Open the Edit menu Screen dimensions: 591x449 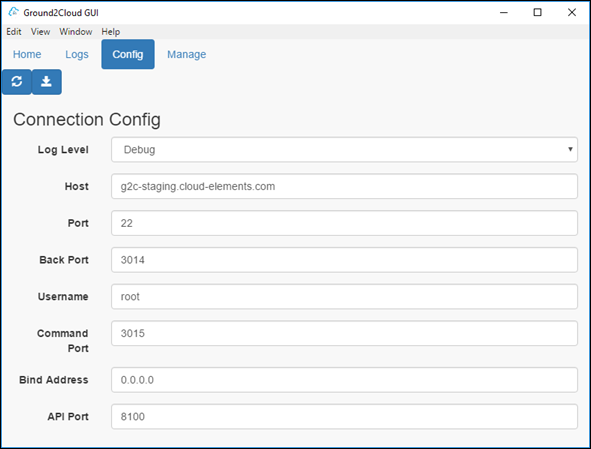tap(14, 32)
